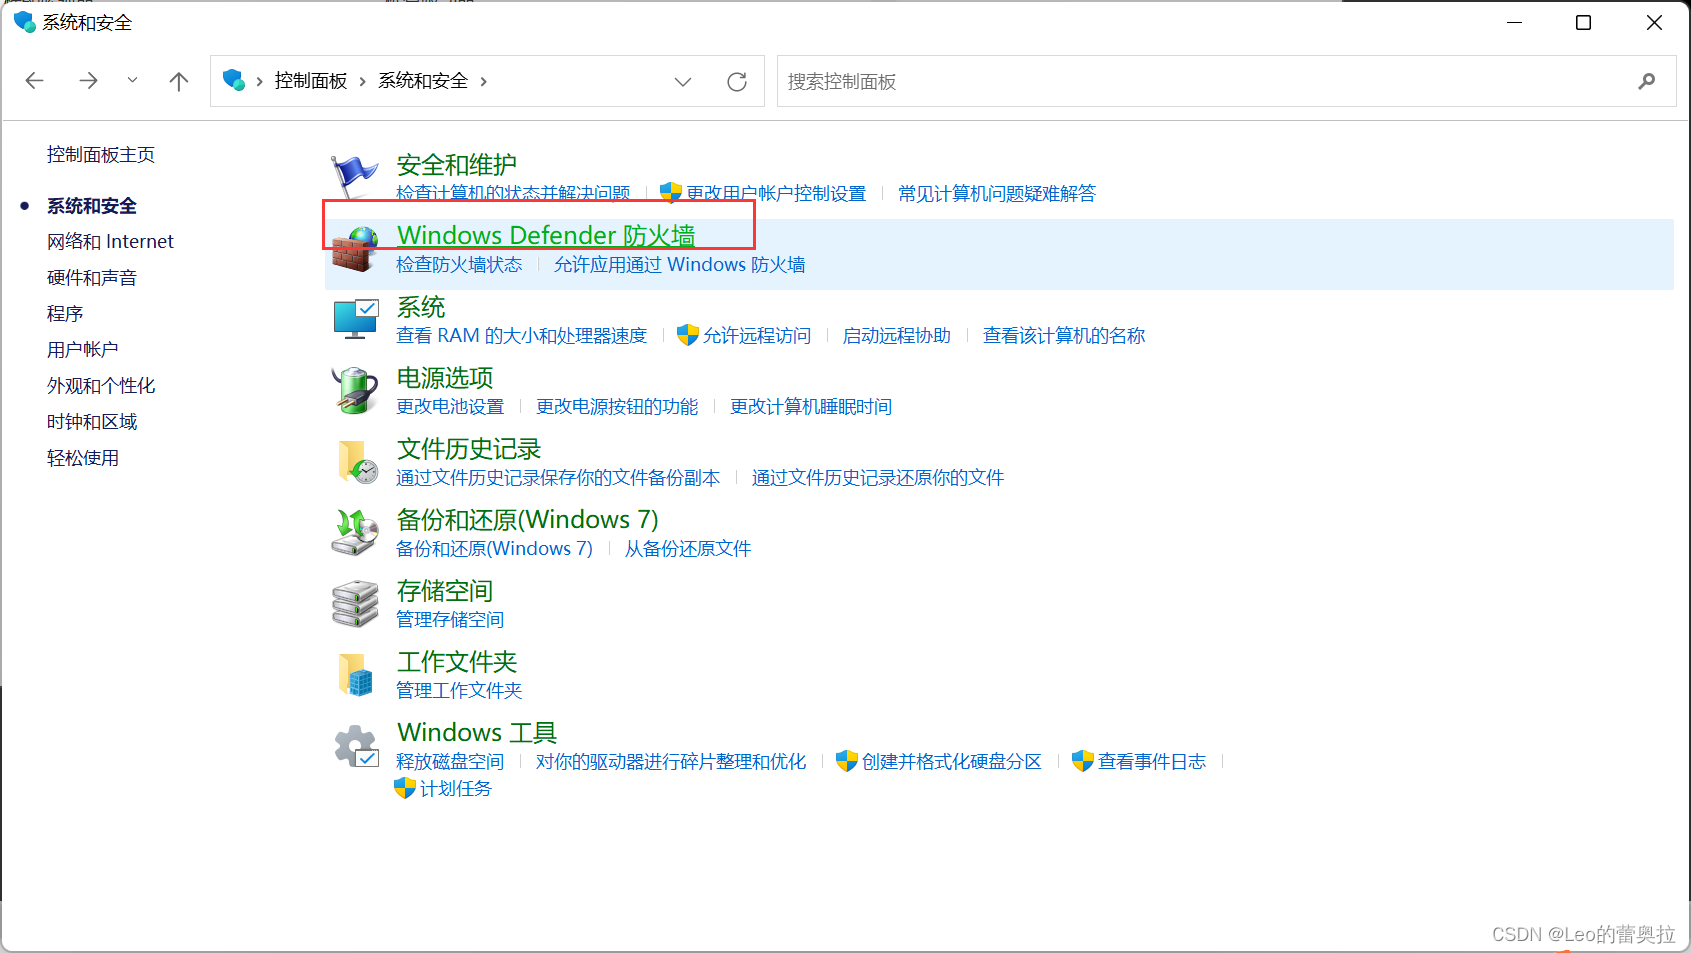Viewport: 1691px width, 953px height.
Task: Click the control panel icon in the address bar
Action: pyautogui.click(x=234, y=80)
